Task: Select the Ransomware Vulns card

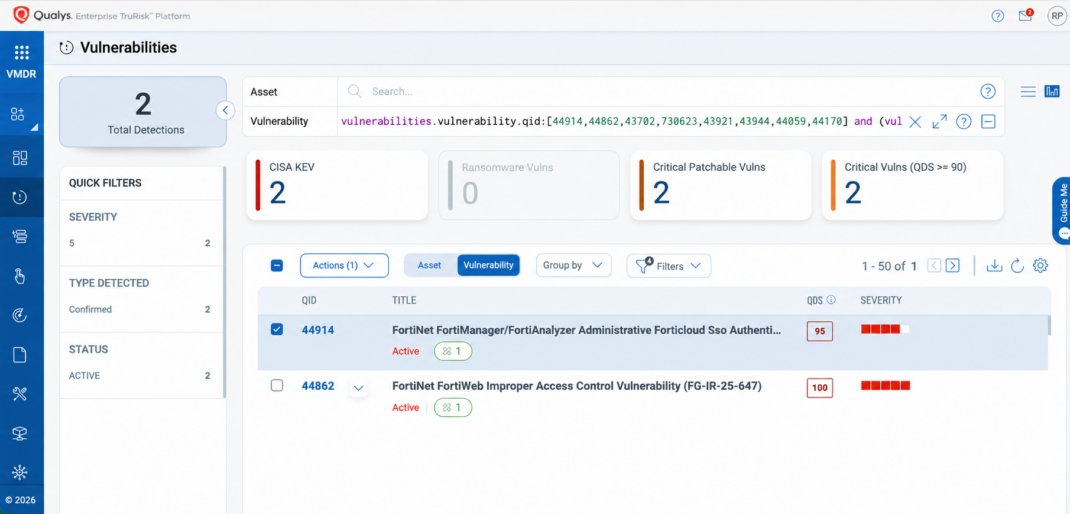Action: pos(529,185)
